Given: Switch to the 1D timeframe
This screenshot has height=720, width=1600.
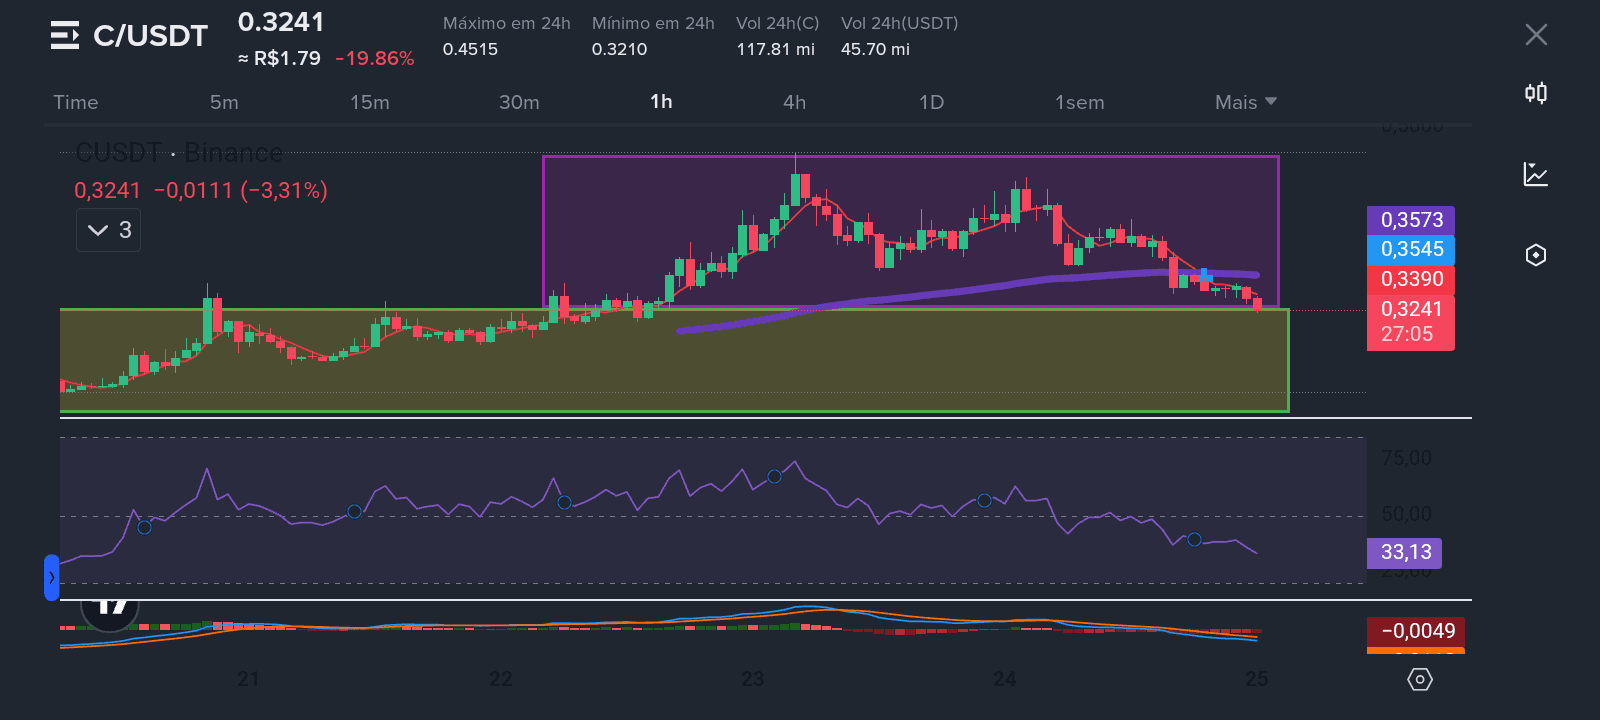Looking at the screenshot, I should tap(932, 102).
